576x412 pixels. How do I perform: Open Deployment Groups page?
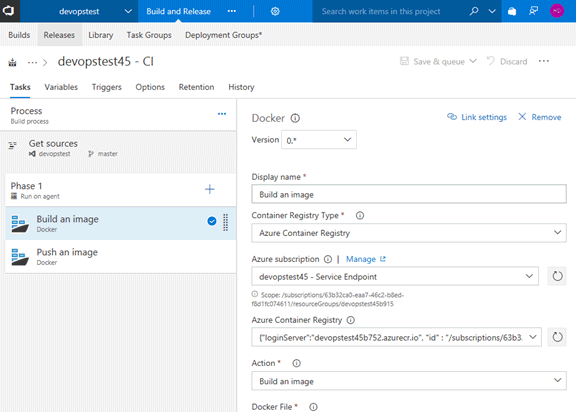tap(223, 35)
